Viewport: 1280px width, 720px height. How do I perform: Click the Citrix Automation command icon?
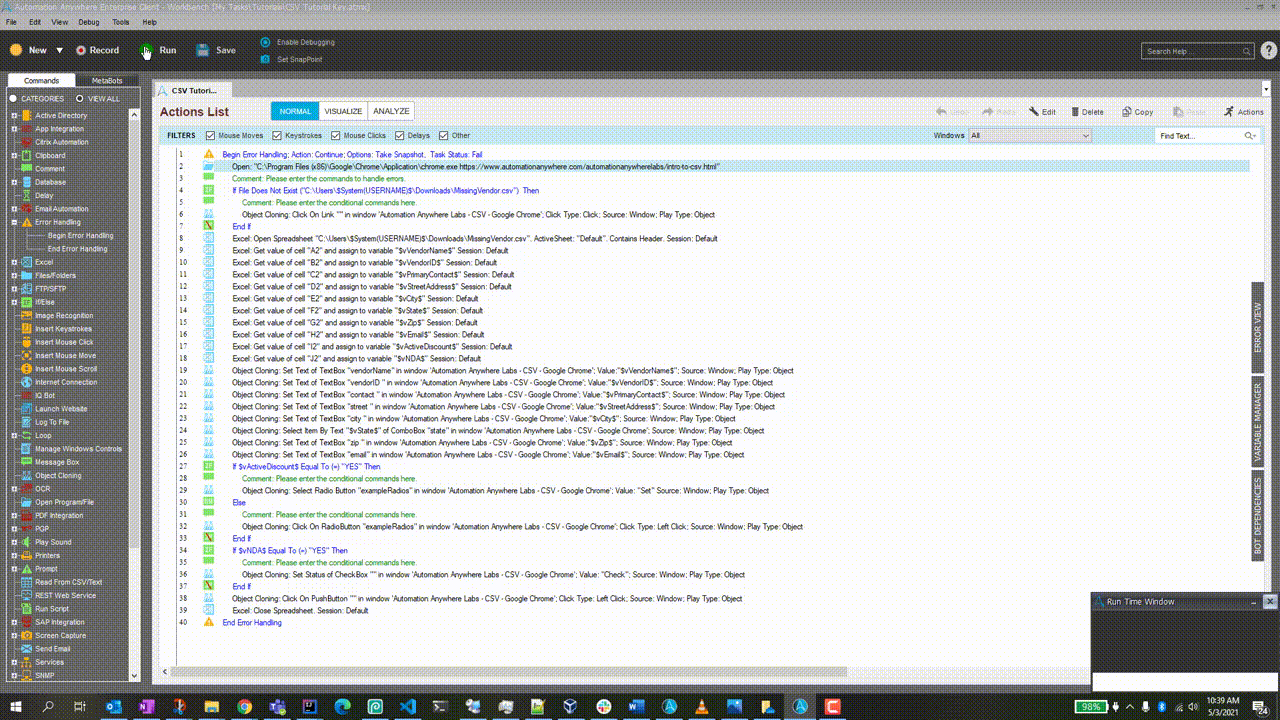27,142
